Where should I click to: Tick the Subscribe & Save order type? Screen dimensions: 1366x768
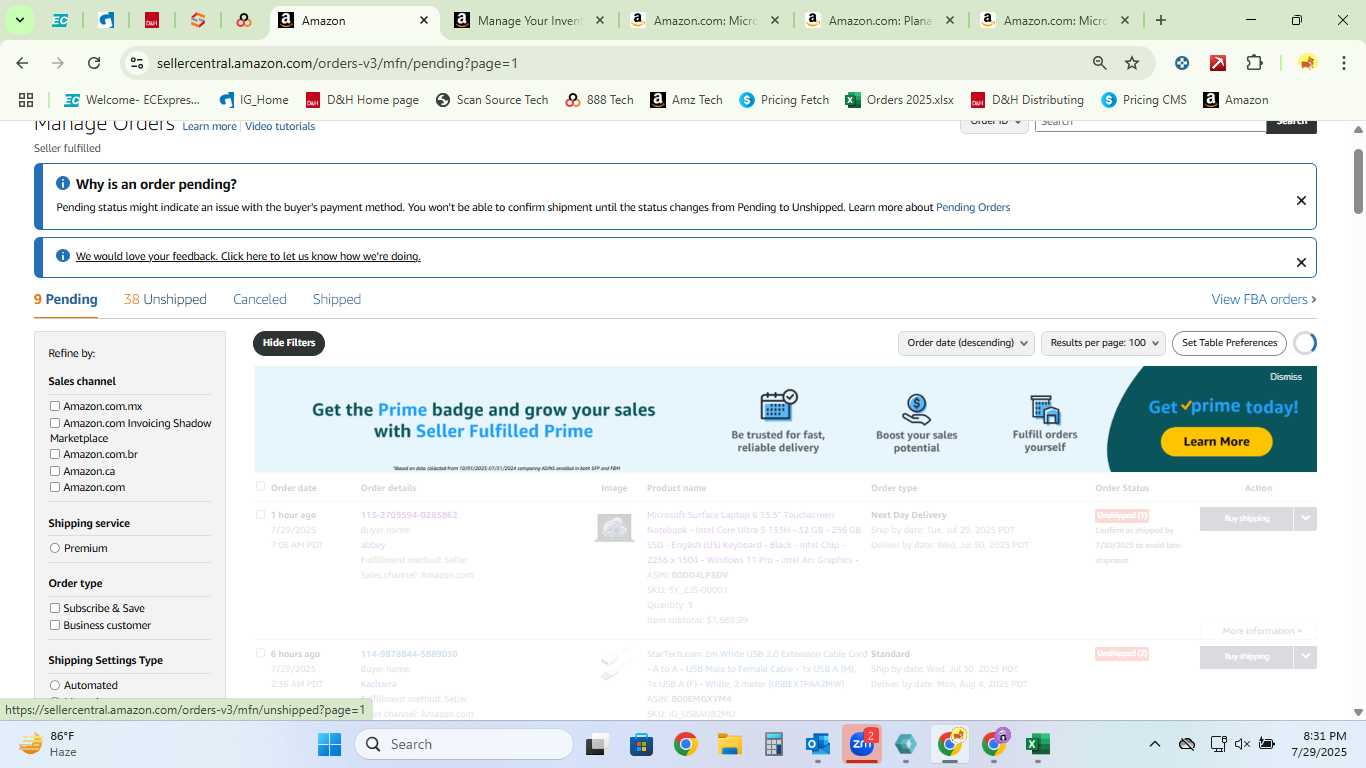point(55,608)
